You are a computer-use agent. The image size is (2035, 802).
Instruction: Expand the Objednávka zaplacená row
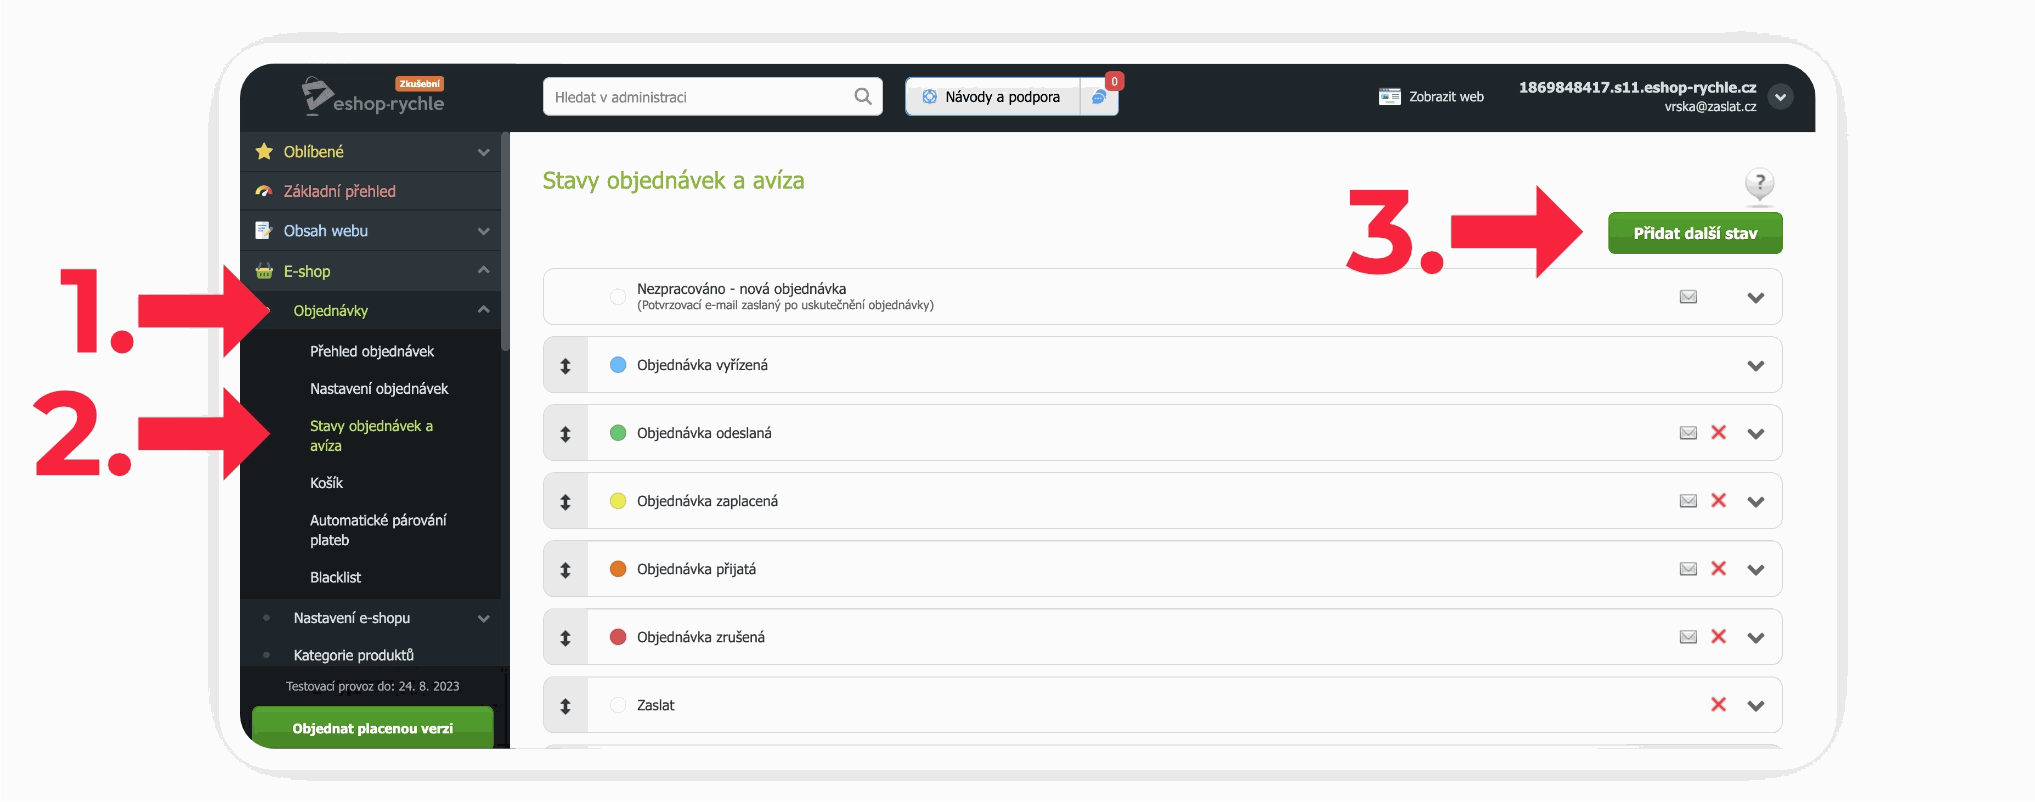[1756, 502]
